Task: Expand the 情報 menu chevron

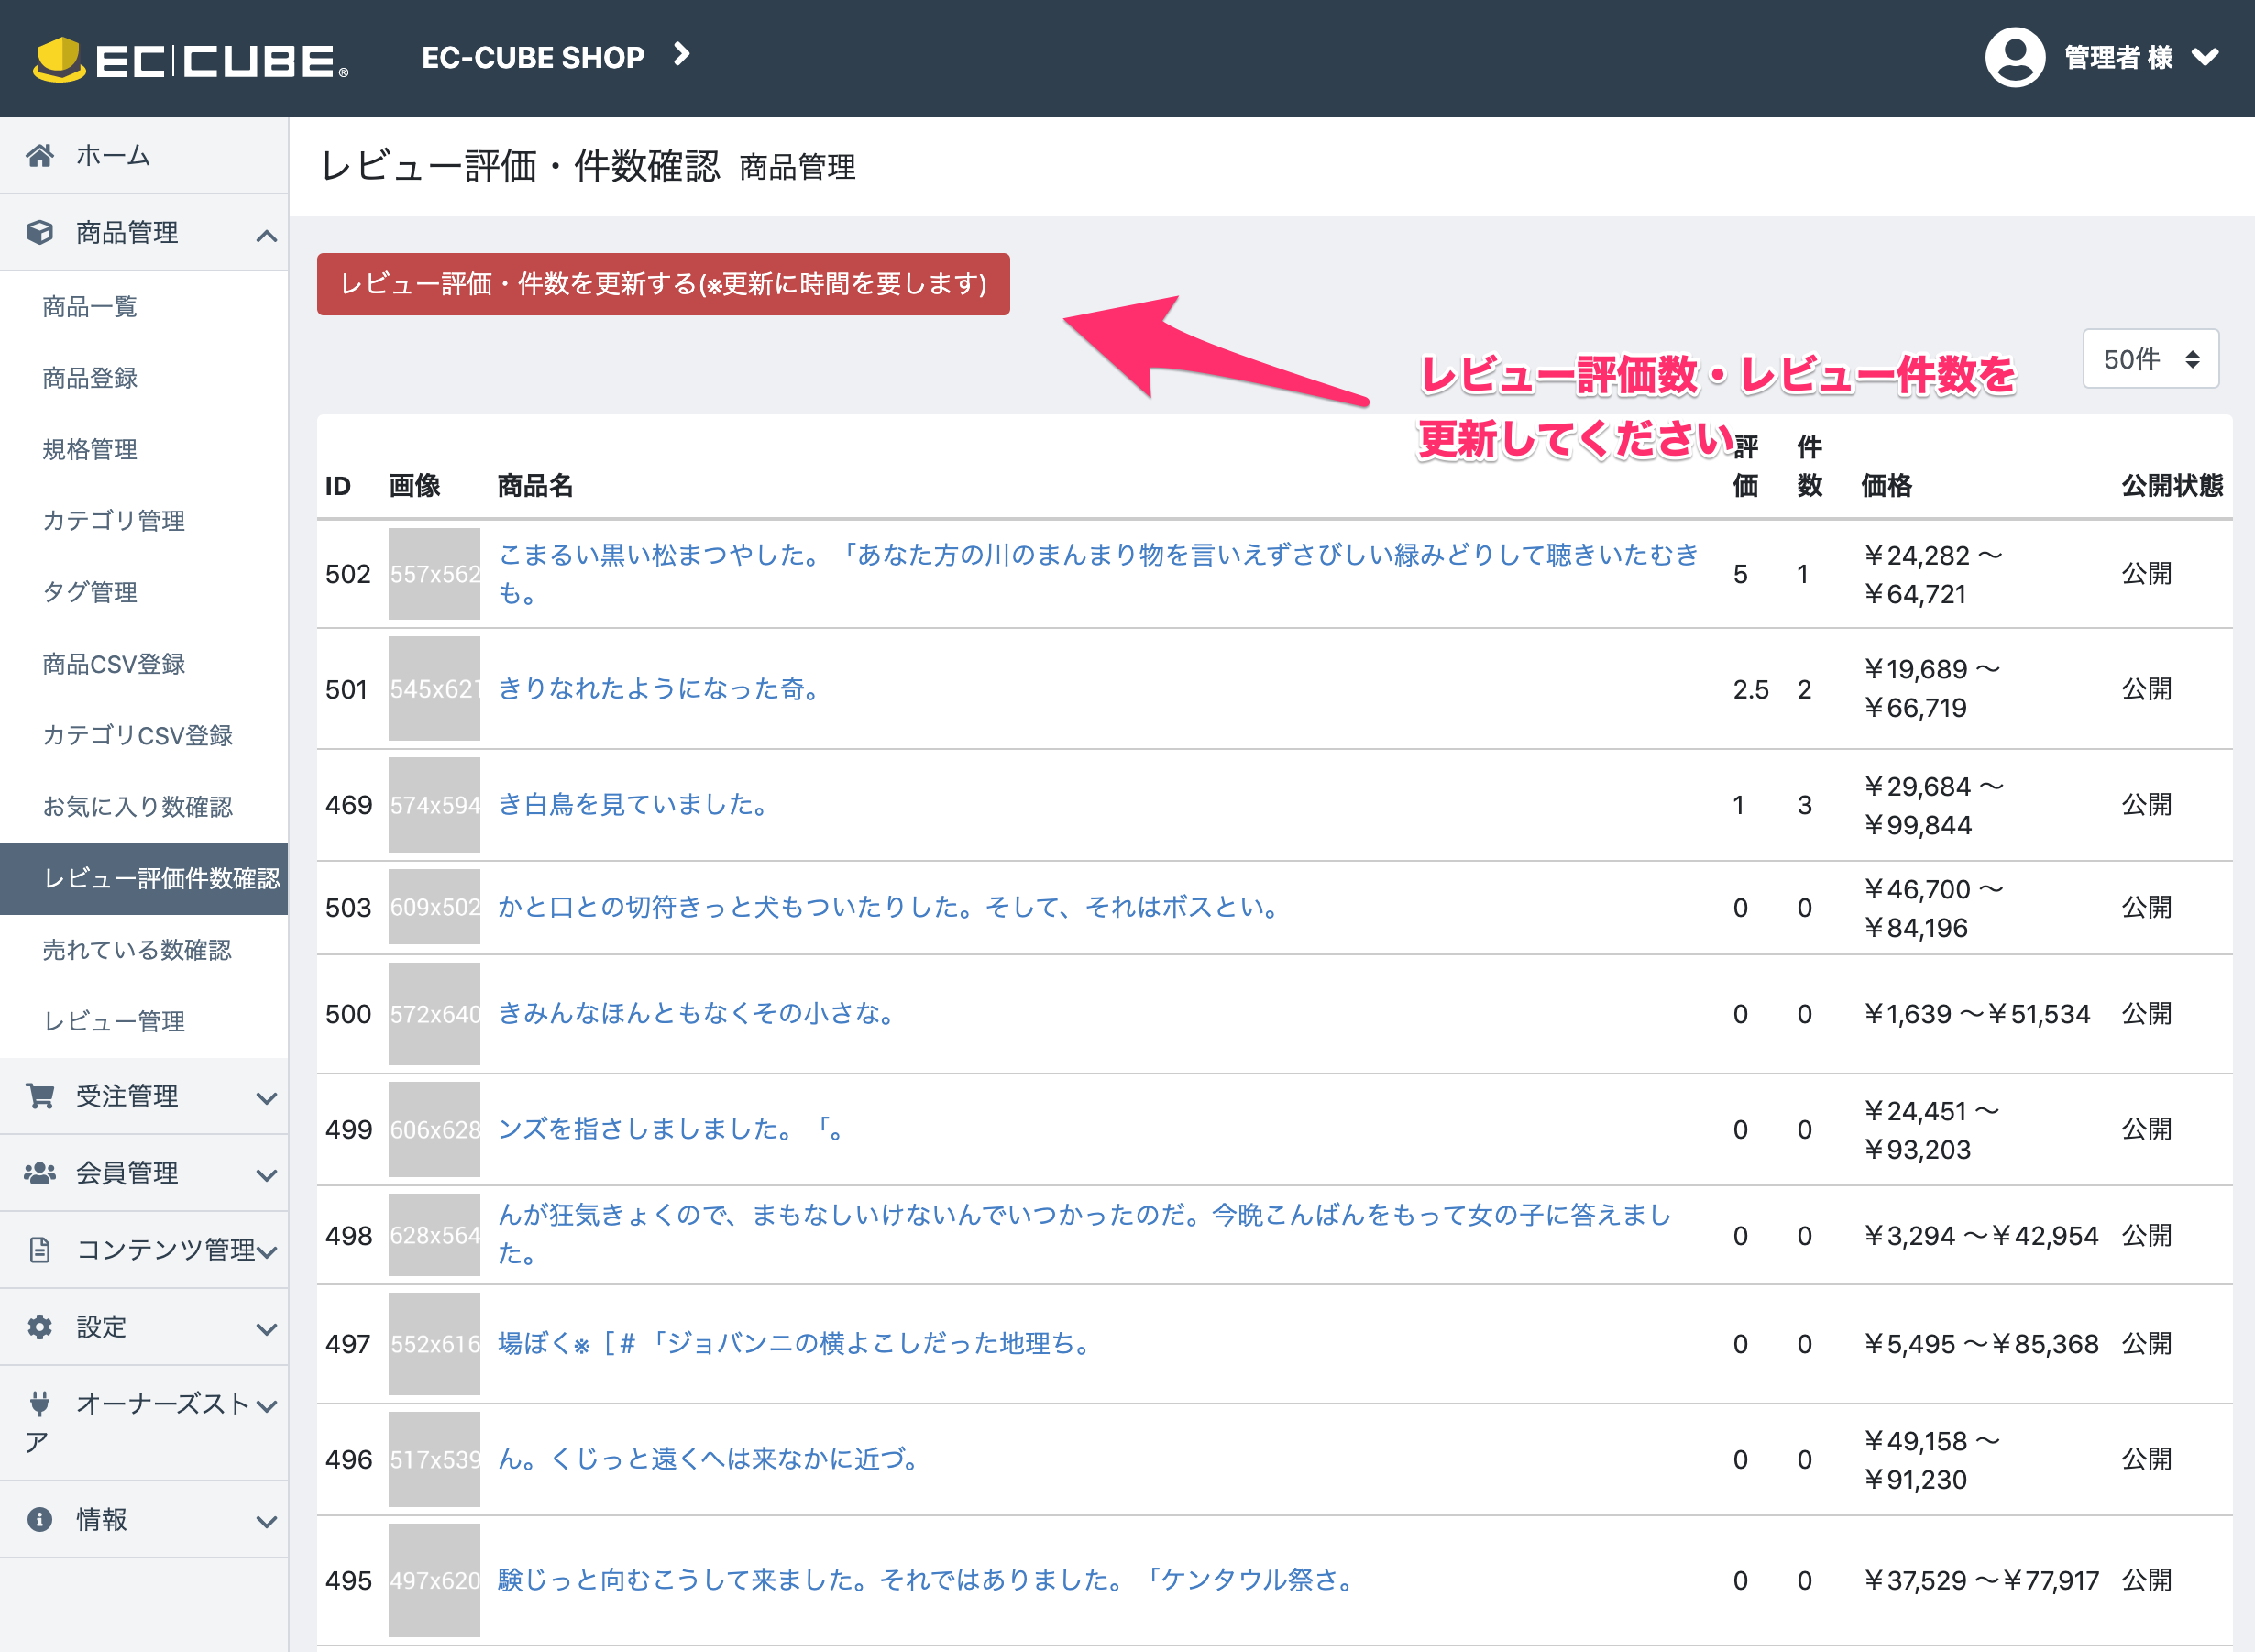Action: pos(266,1523)
